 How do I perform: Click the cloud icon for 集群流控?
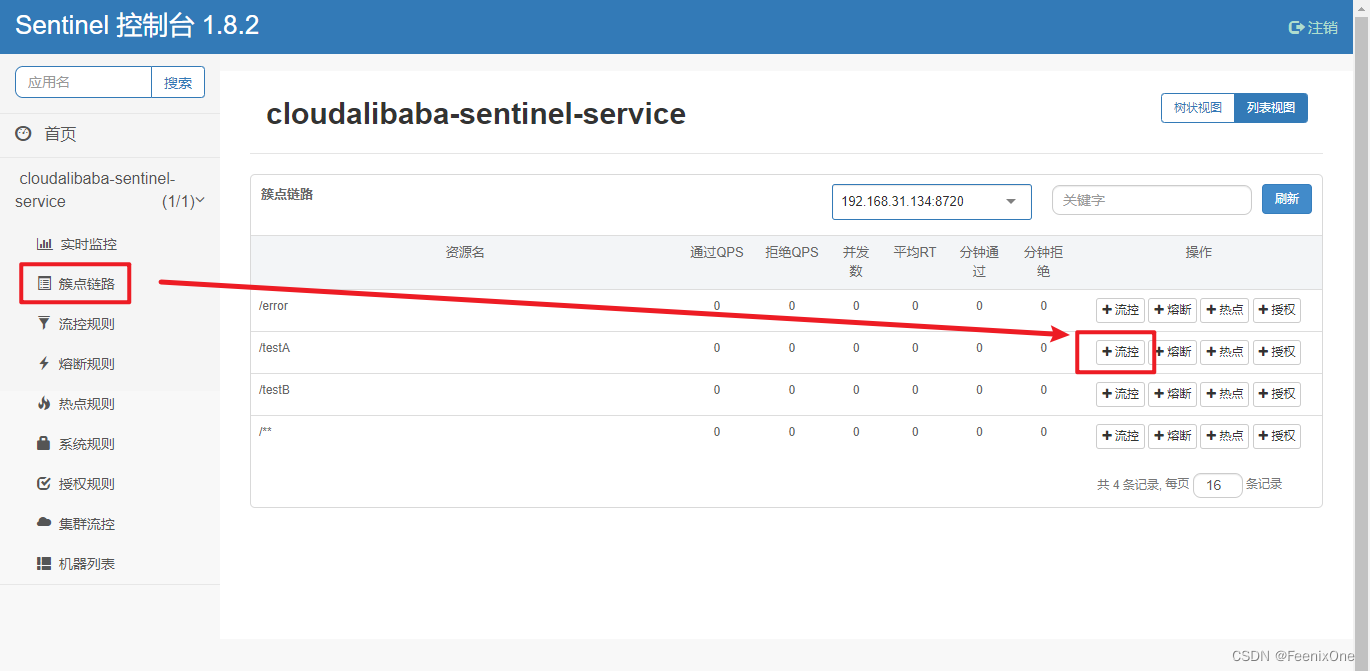coord(44,523)
